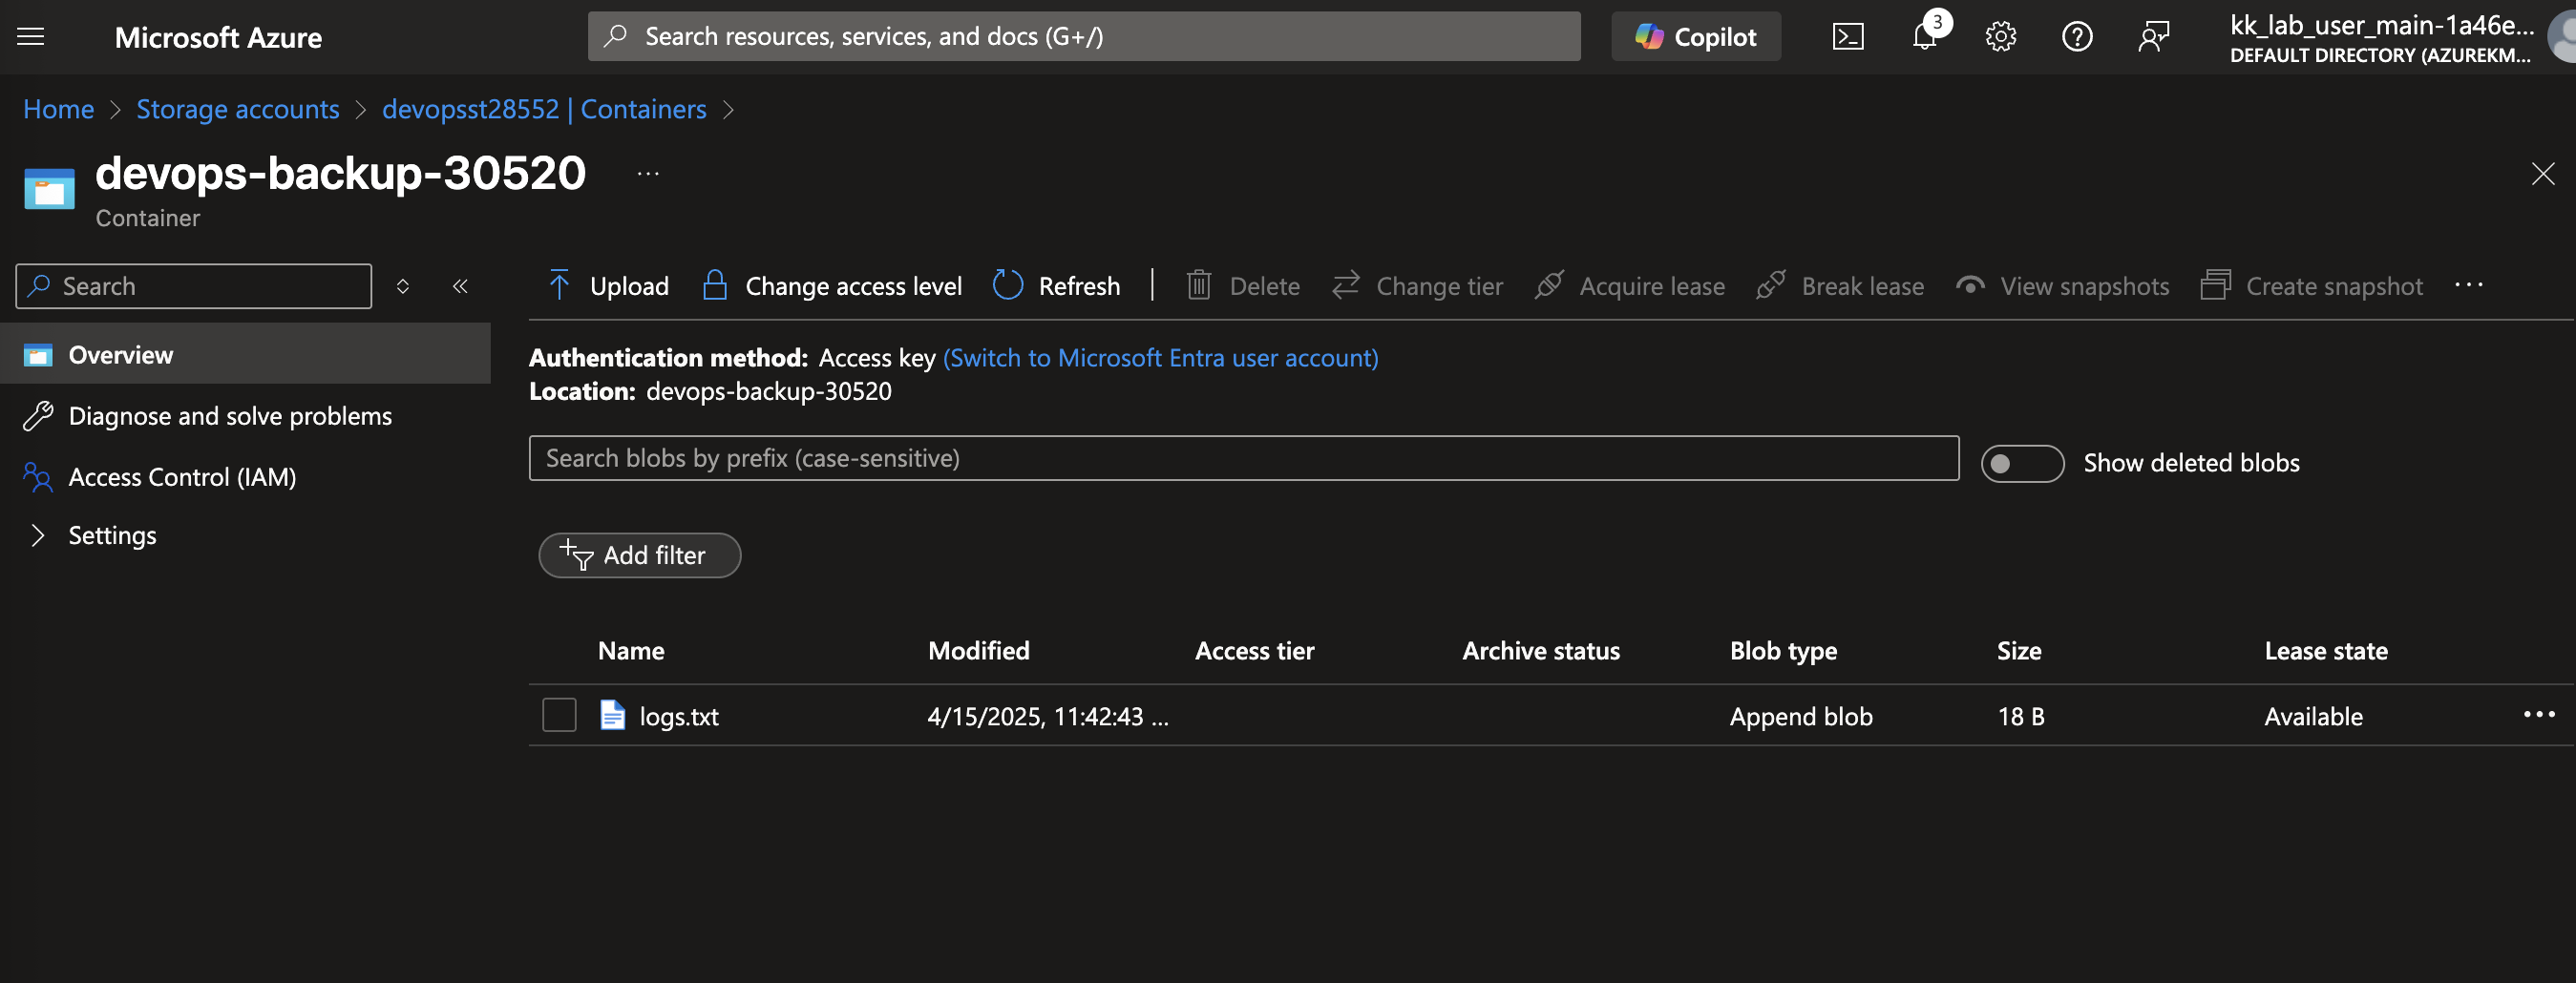Screen dimensions: 2576x983
Task: Open the Azure portal hamburger menu
Action: point(31,37)
